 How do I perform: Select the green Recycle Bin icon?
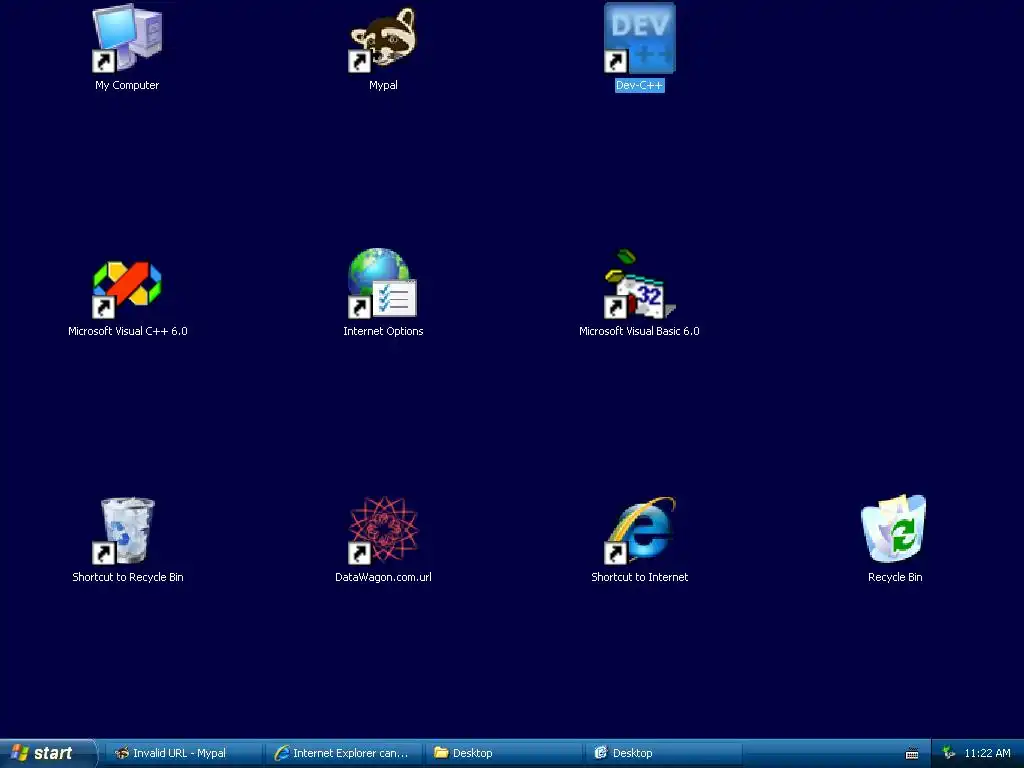(x=895, y=529)
